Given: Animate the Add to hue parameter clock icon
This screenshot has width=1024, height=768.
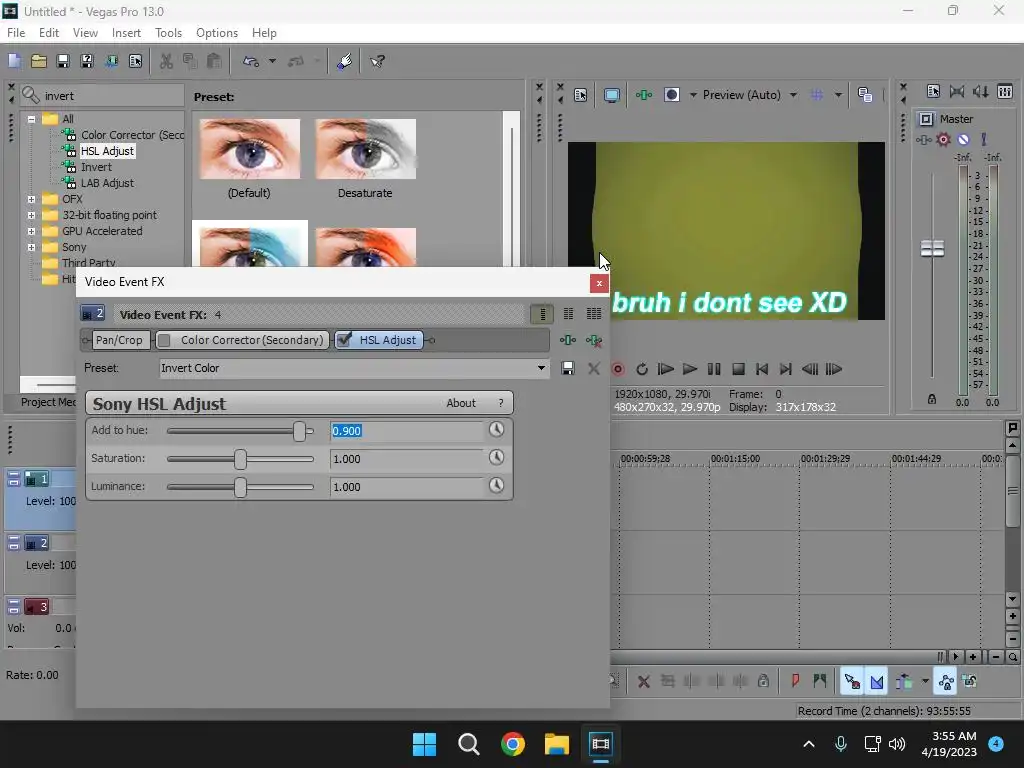Looking at the screenshot, I should click(x=496, y=429).
